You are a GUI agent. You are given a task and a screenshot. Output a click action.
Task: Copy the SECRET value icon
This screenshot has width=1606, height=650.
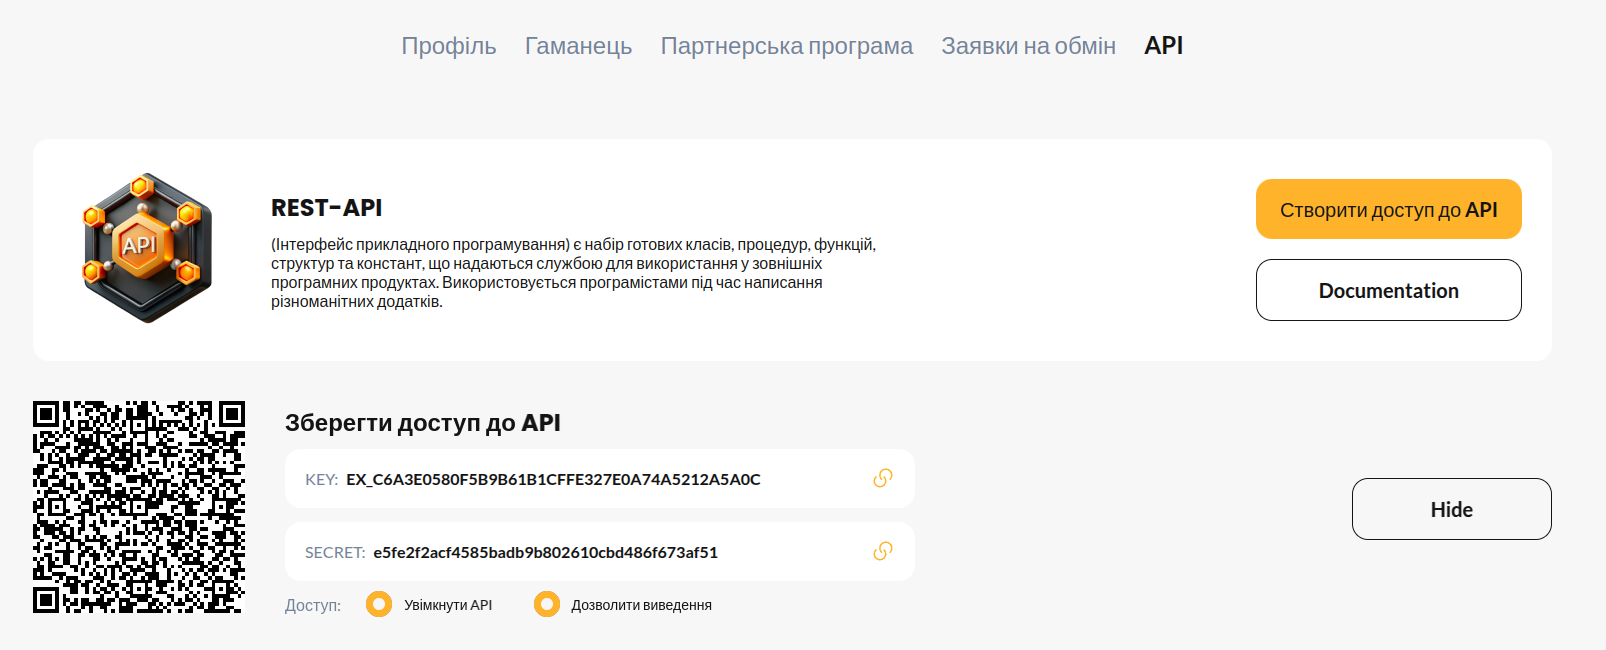882,551
